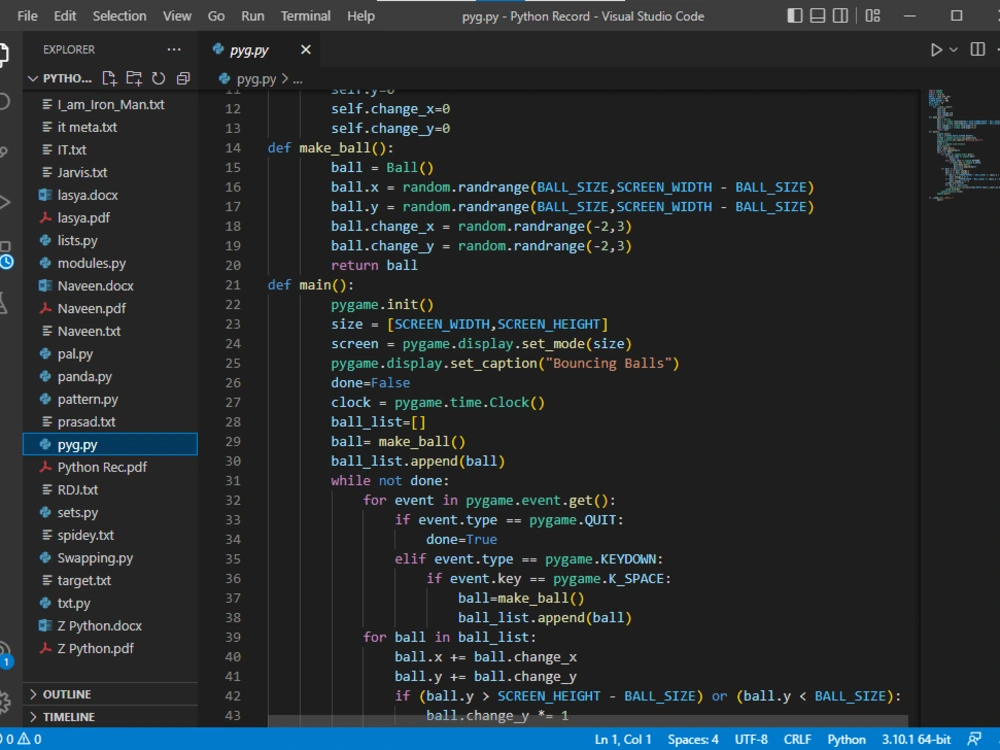The width and height of the screenshot is (1000, 750).
Task: Open target.txt from the file list
Action: point(110,580)
